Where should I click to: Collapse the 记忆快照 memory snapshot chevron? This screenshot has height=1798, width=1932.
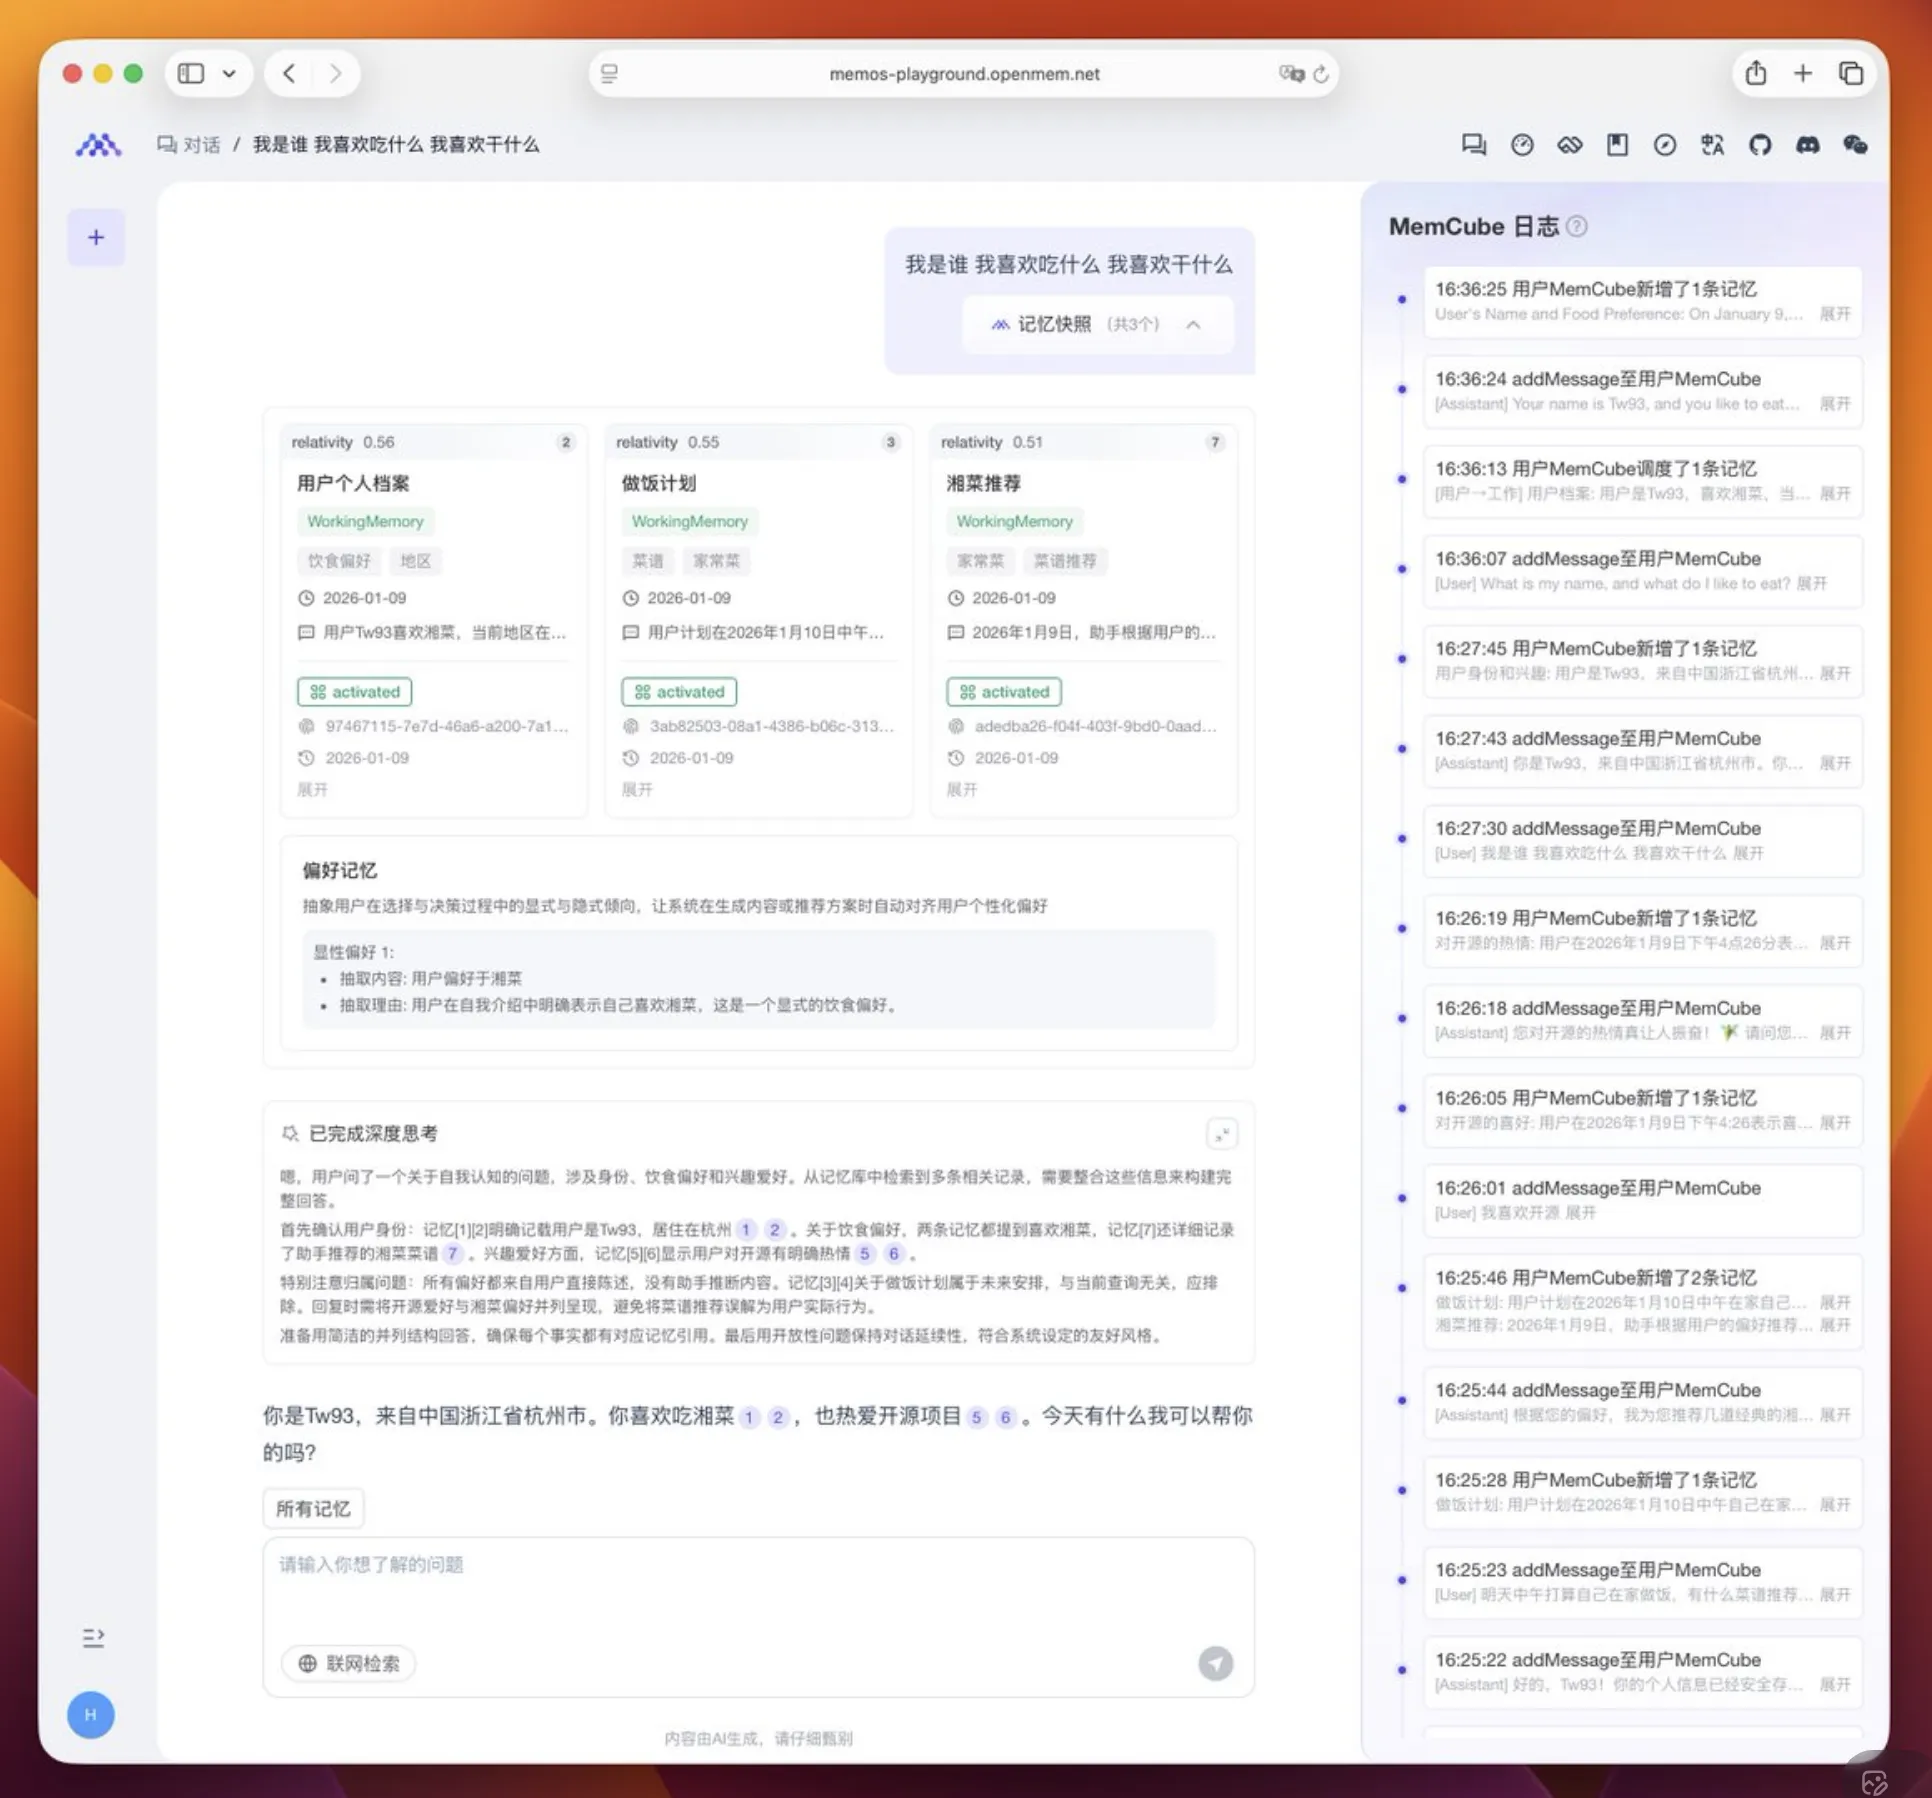[1193, 325]
